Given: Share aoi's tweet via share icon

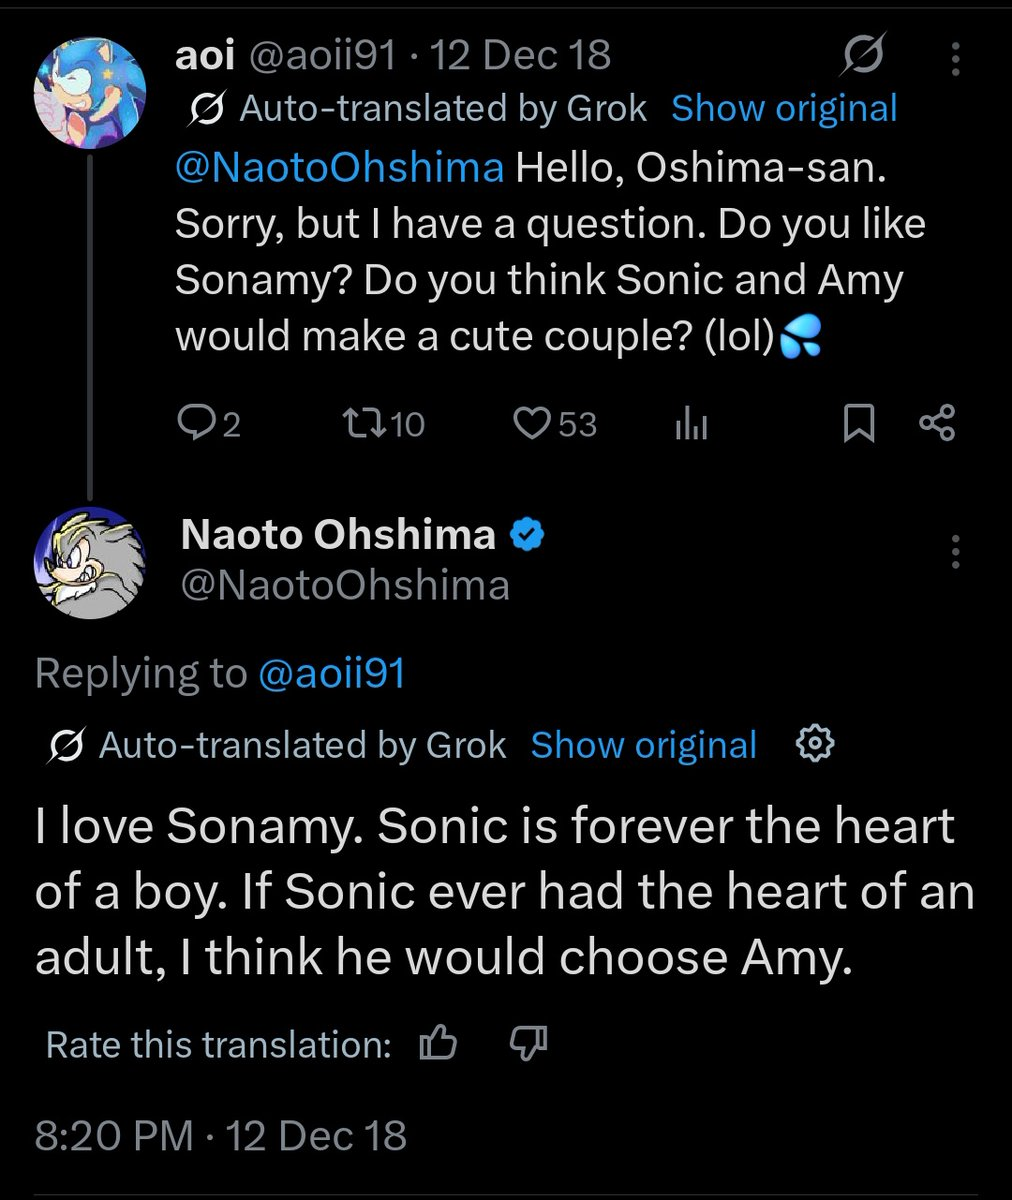Looking at the screenshot, I should pyautogui.click(x=937, y=424).
